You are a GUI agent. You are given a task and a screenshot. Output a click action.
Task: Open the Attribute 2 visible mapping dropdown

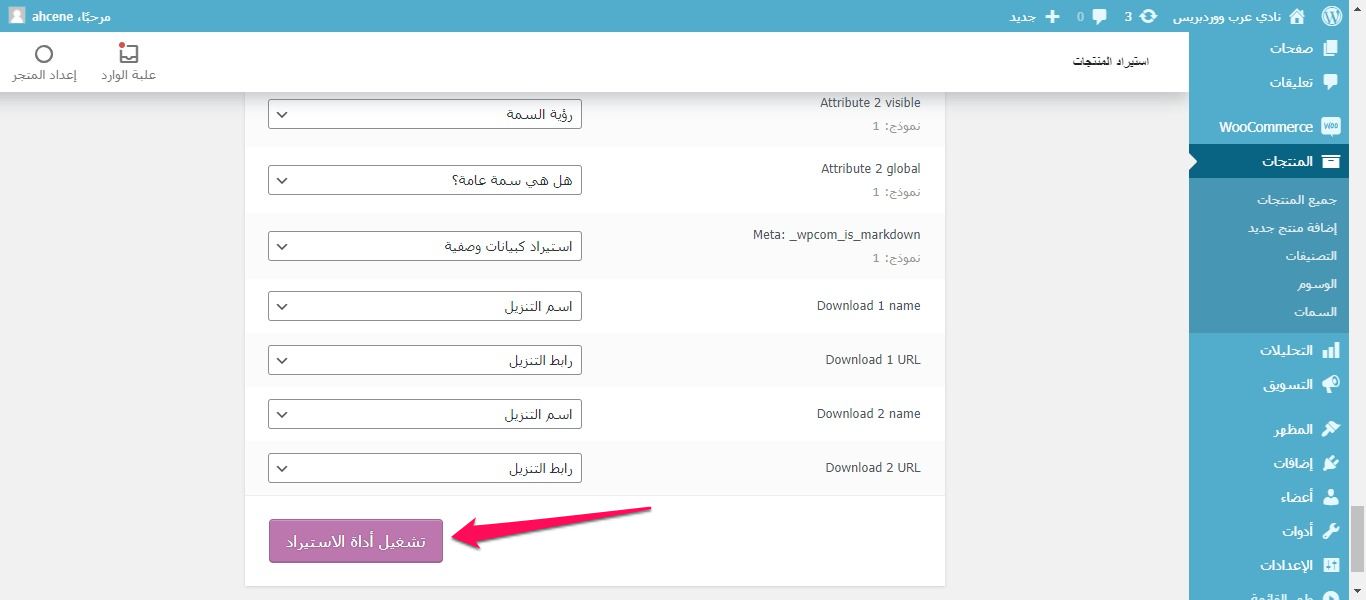pyautogui.click(x=425, y=114)
